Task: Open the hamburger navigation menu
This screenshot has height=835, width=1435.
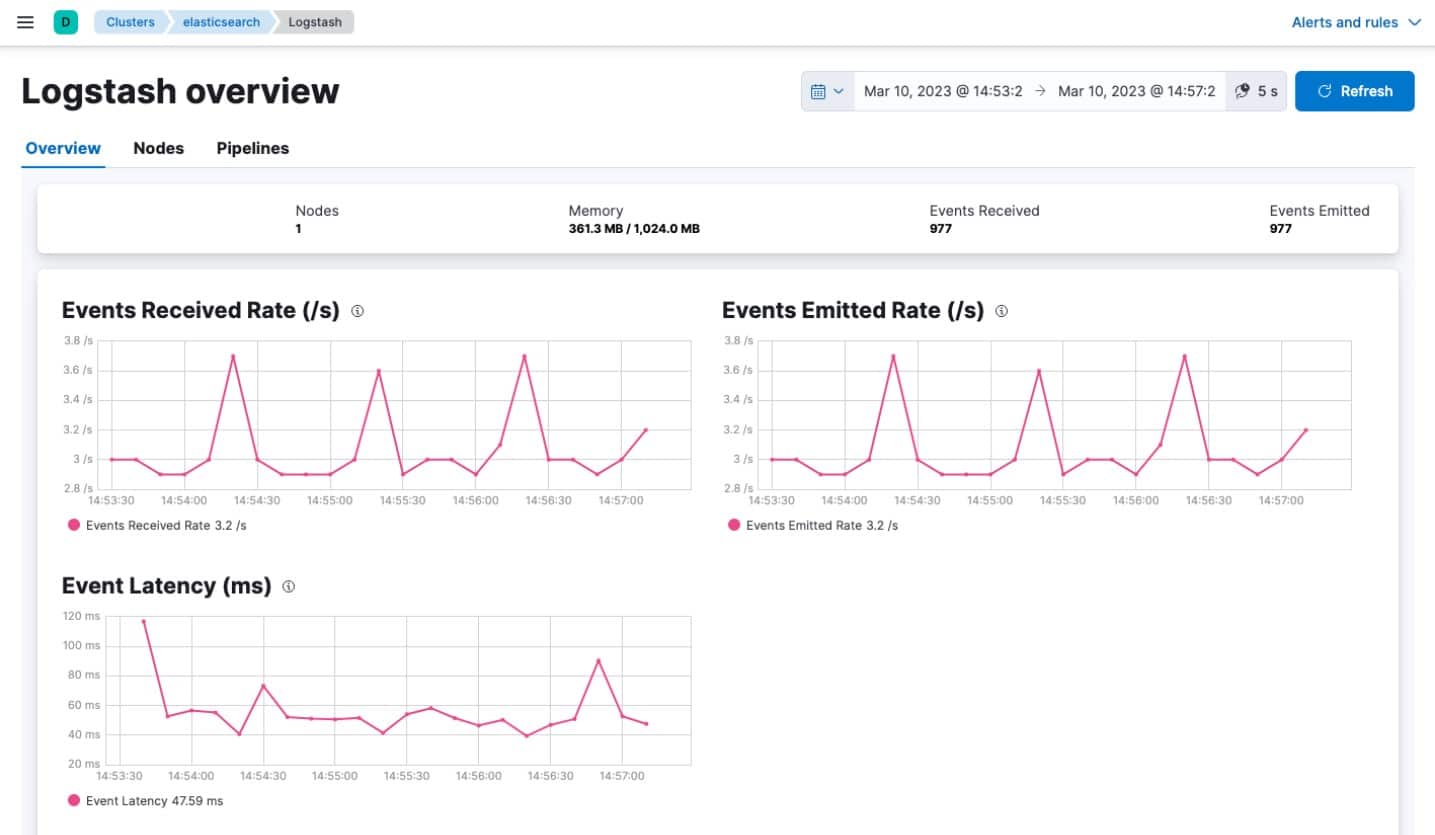Action: coord(26,22)
